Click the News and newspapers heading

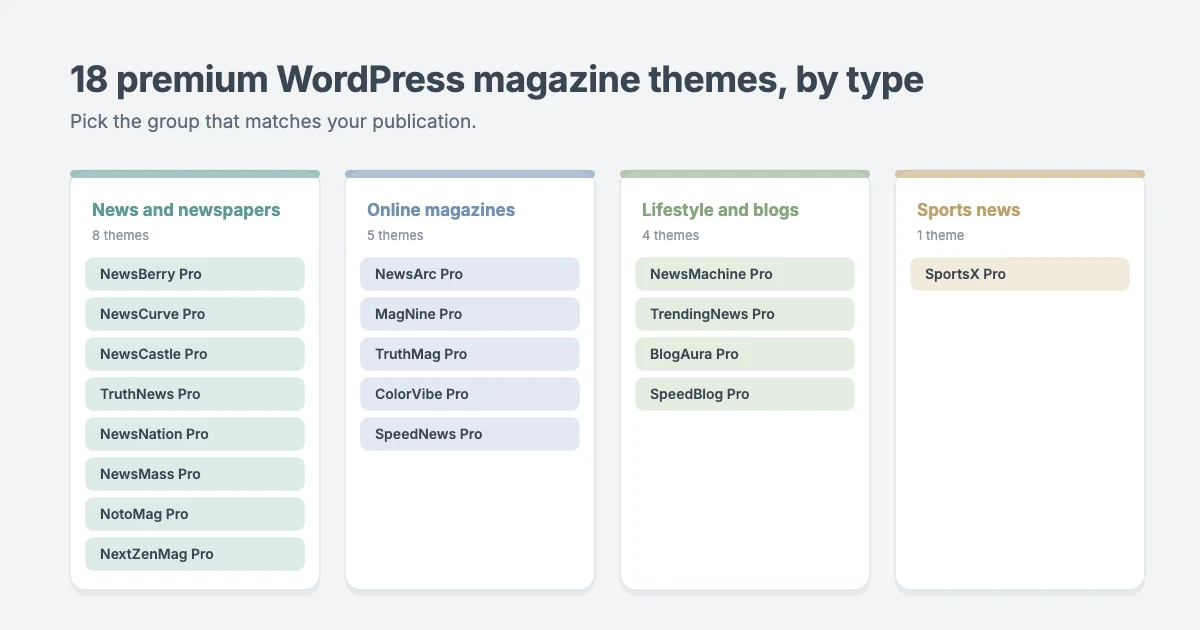[x=186, y=210]
